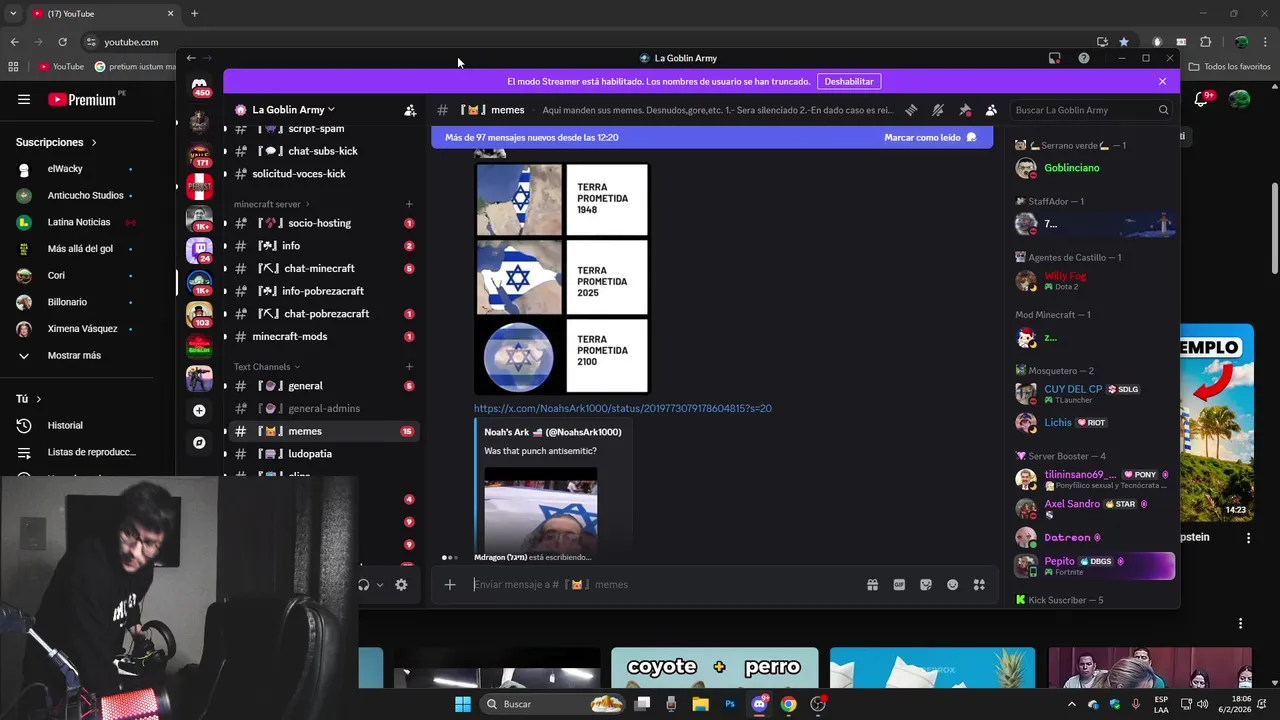Open the Axel Sandro member profile
The height and width of the screenshot is (720, 1280).
1095,509
